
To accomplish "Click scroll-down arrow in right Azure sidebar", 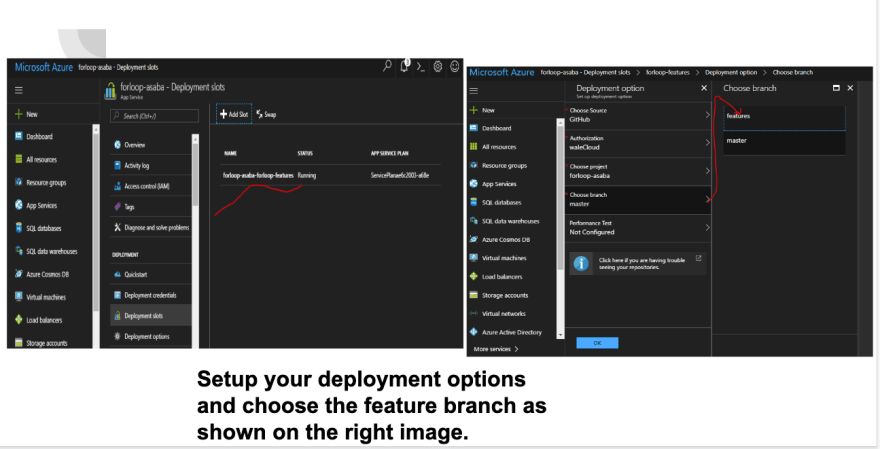I will (560, 335).
